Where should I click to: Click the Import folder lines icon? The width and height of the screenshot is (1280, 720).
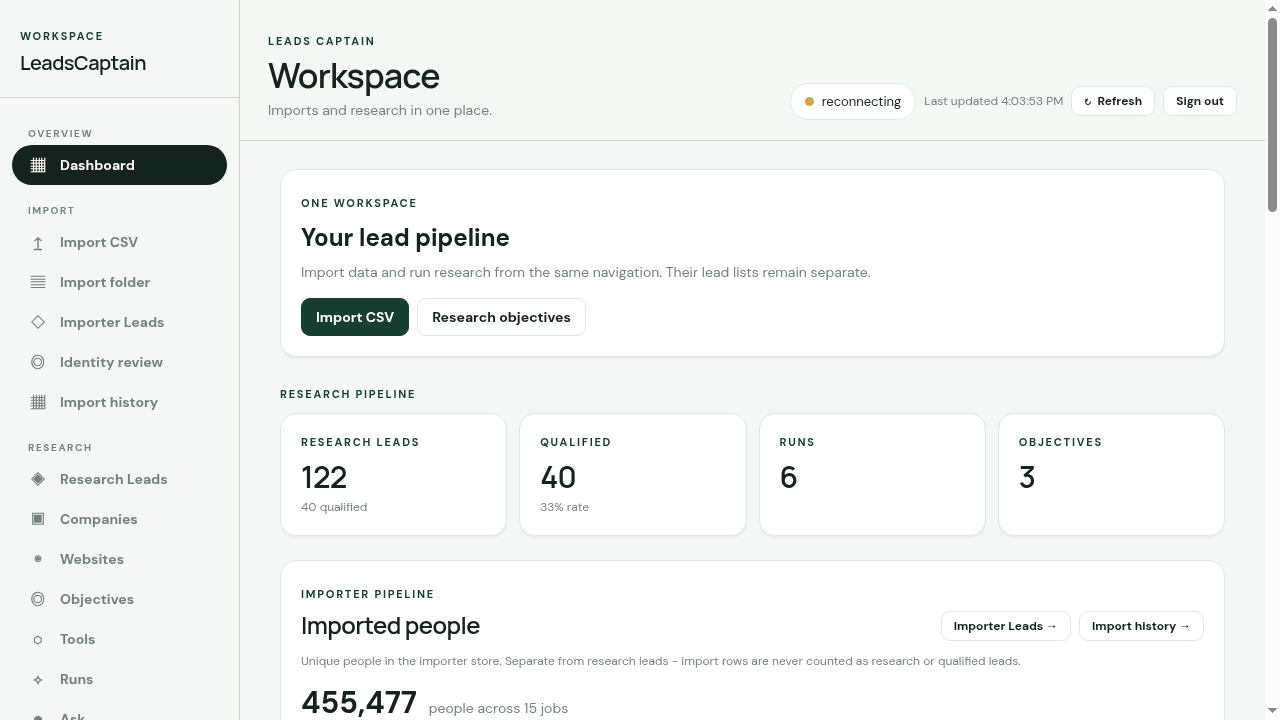(38, 282)
